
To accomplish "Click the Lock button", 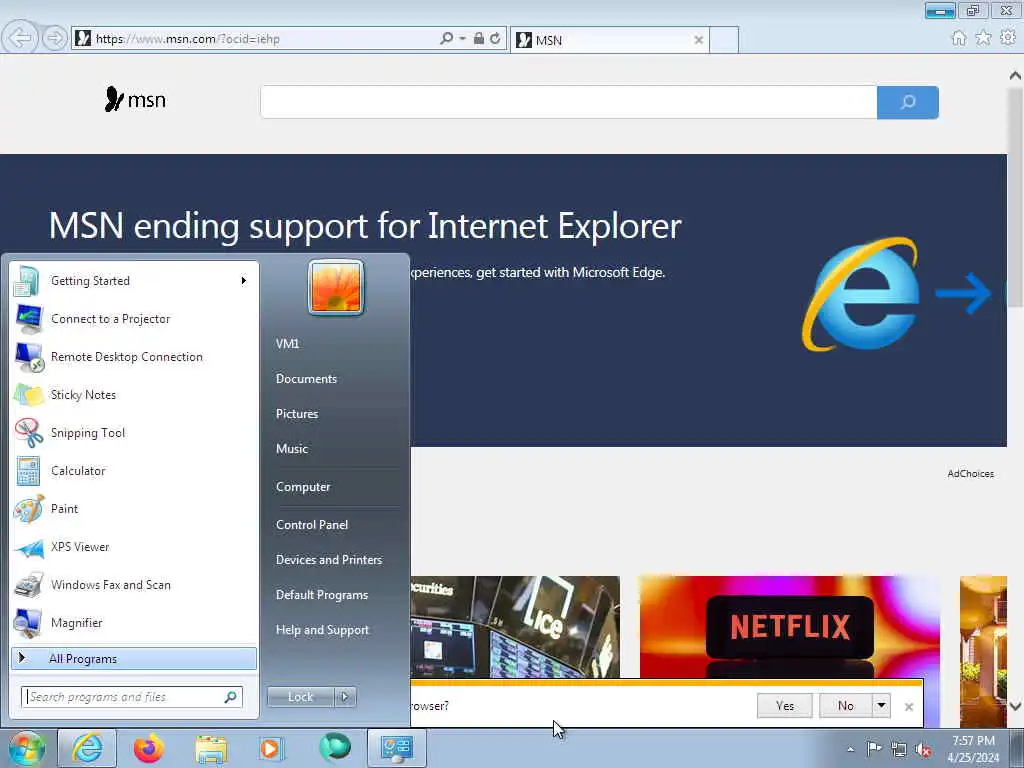I will 301,697.
